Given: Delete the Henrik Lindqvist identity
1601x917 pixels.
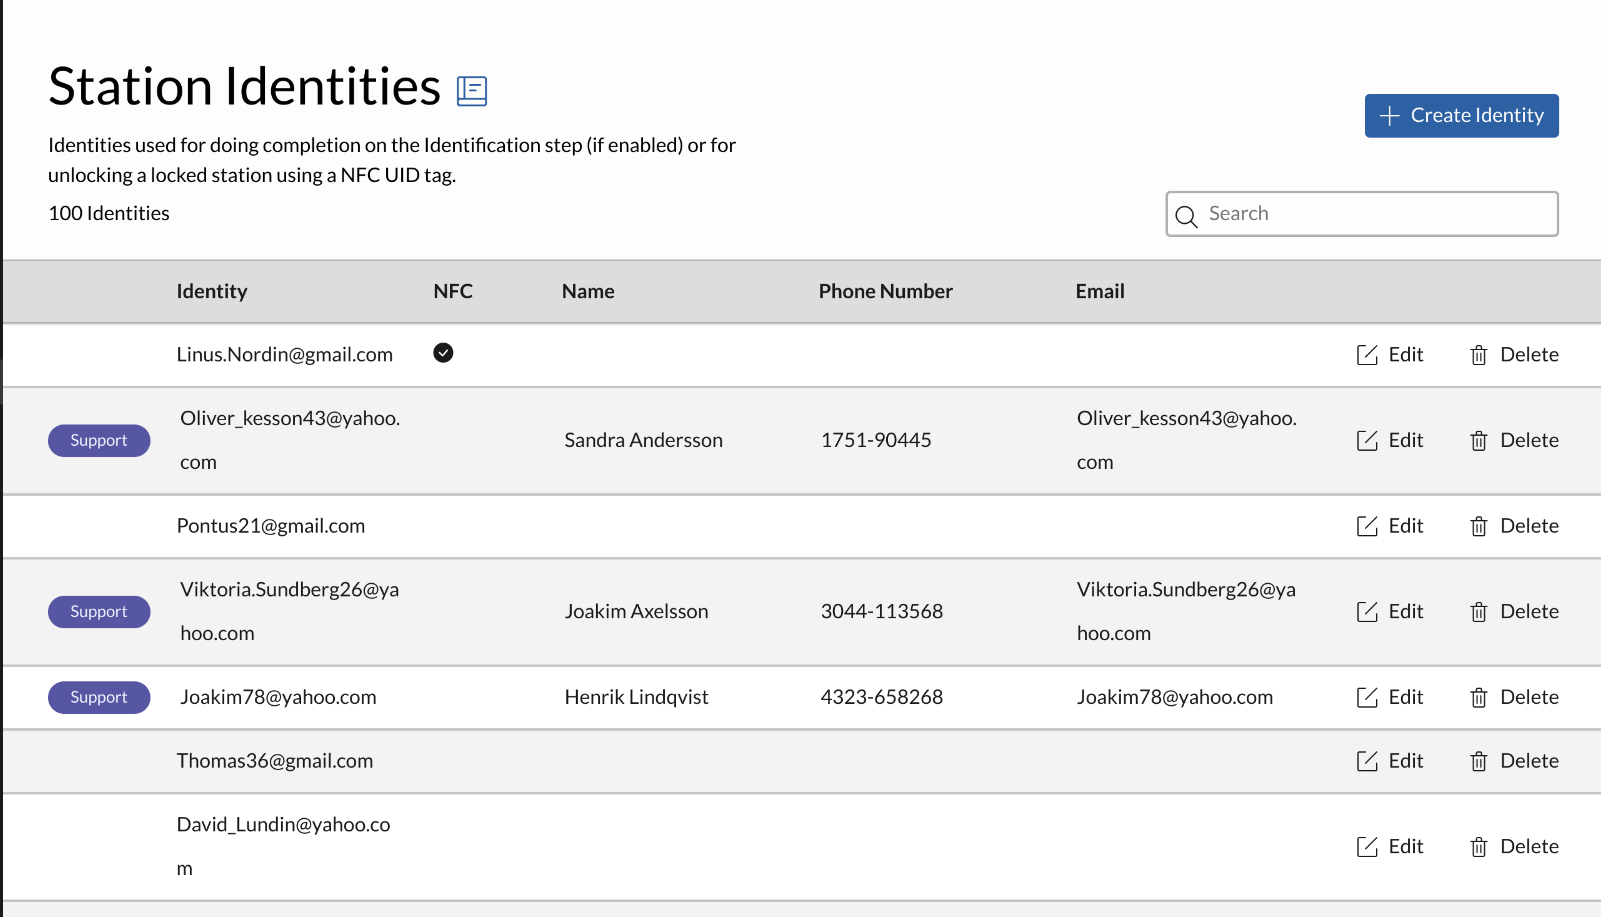Looking at the screenshot, I should click(x=1514, y=698).
